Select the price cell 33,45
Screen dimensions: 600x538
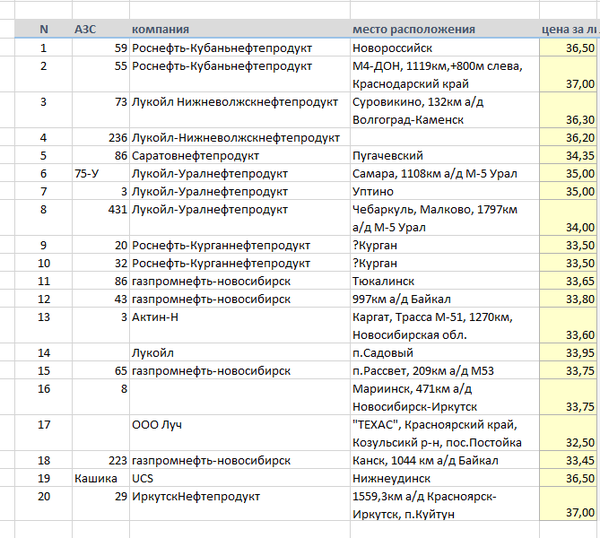[568, 460]
